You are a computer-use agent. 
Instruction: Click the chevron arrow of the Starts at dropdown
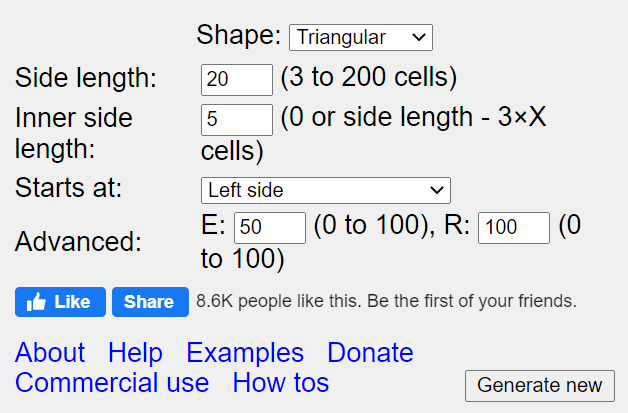[437, 190]
